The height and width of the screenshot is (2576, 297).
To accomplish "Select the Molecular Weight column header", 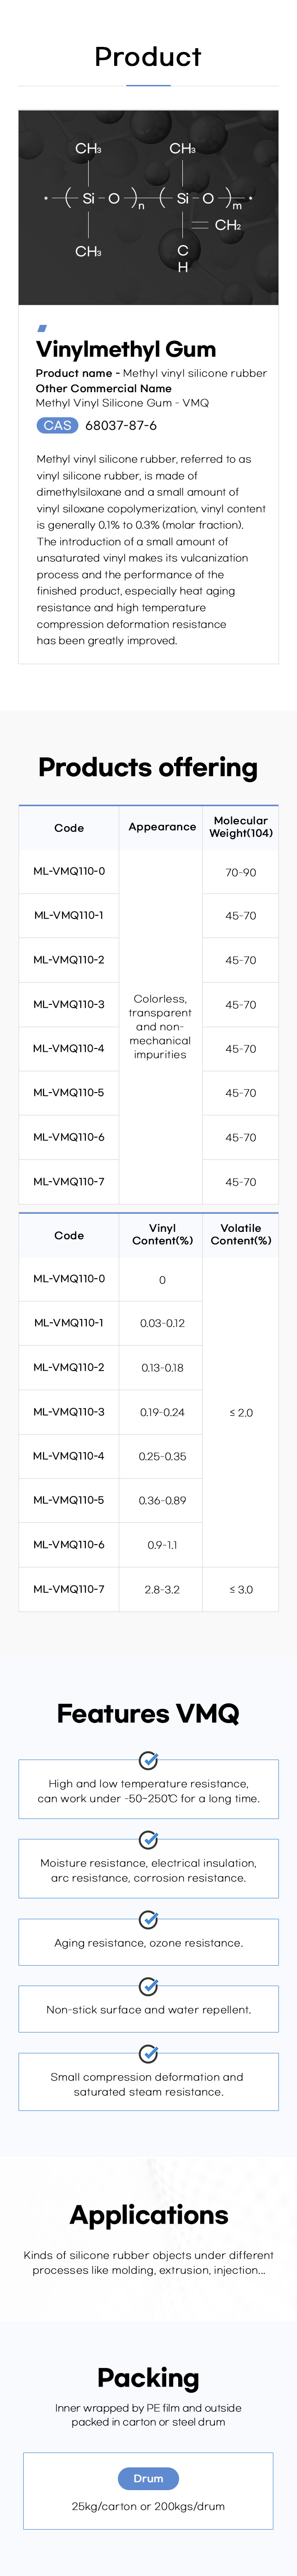I will [x=240, y=827].
